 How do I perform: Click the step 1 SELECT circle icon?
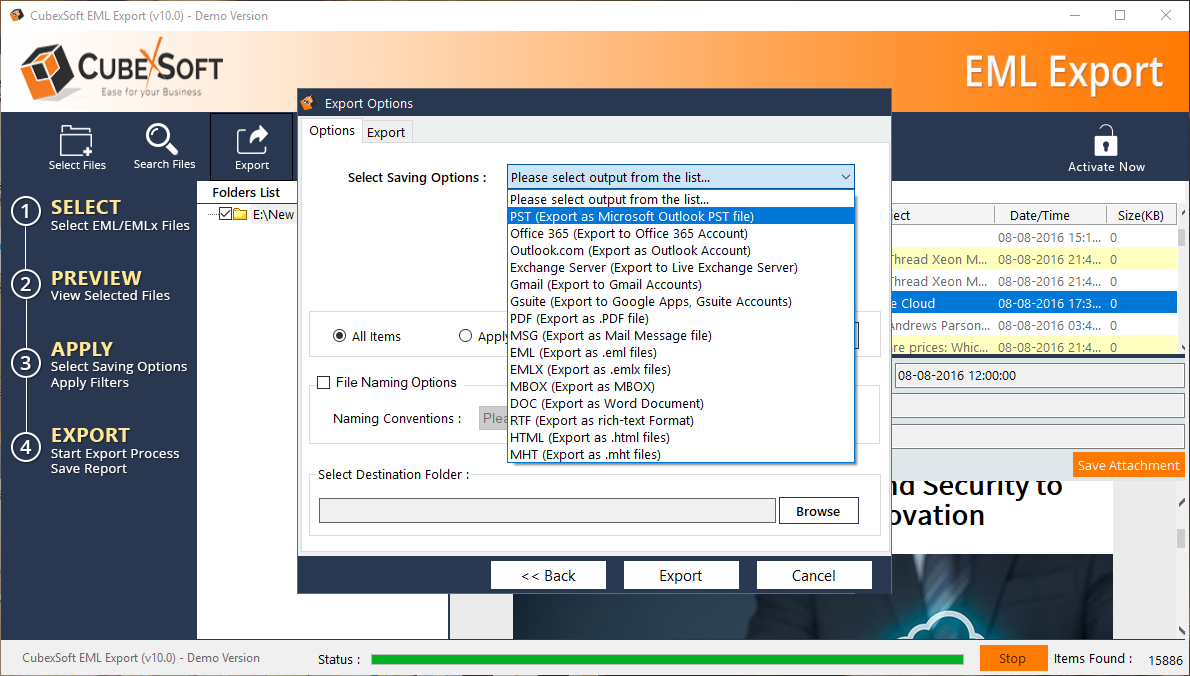click(x=26, y=211)
